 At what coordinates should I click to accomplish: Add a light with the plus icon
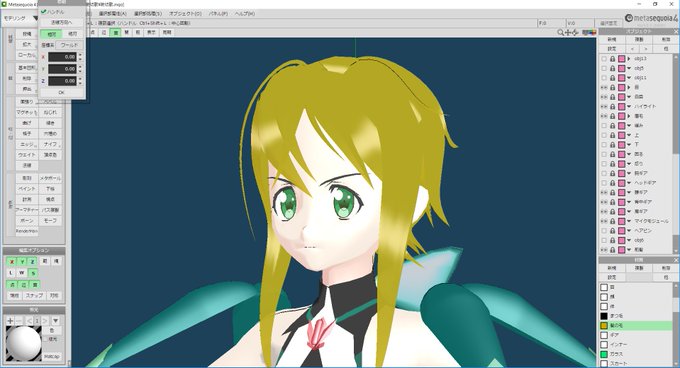pos(10,321)
